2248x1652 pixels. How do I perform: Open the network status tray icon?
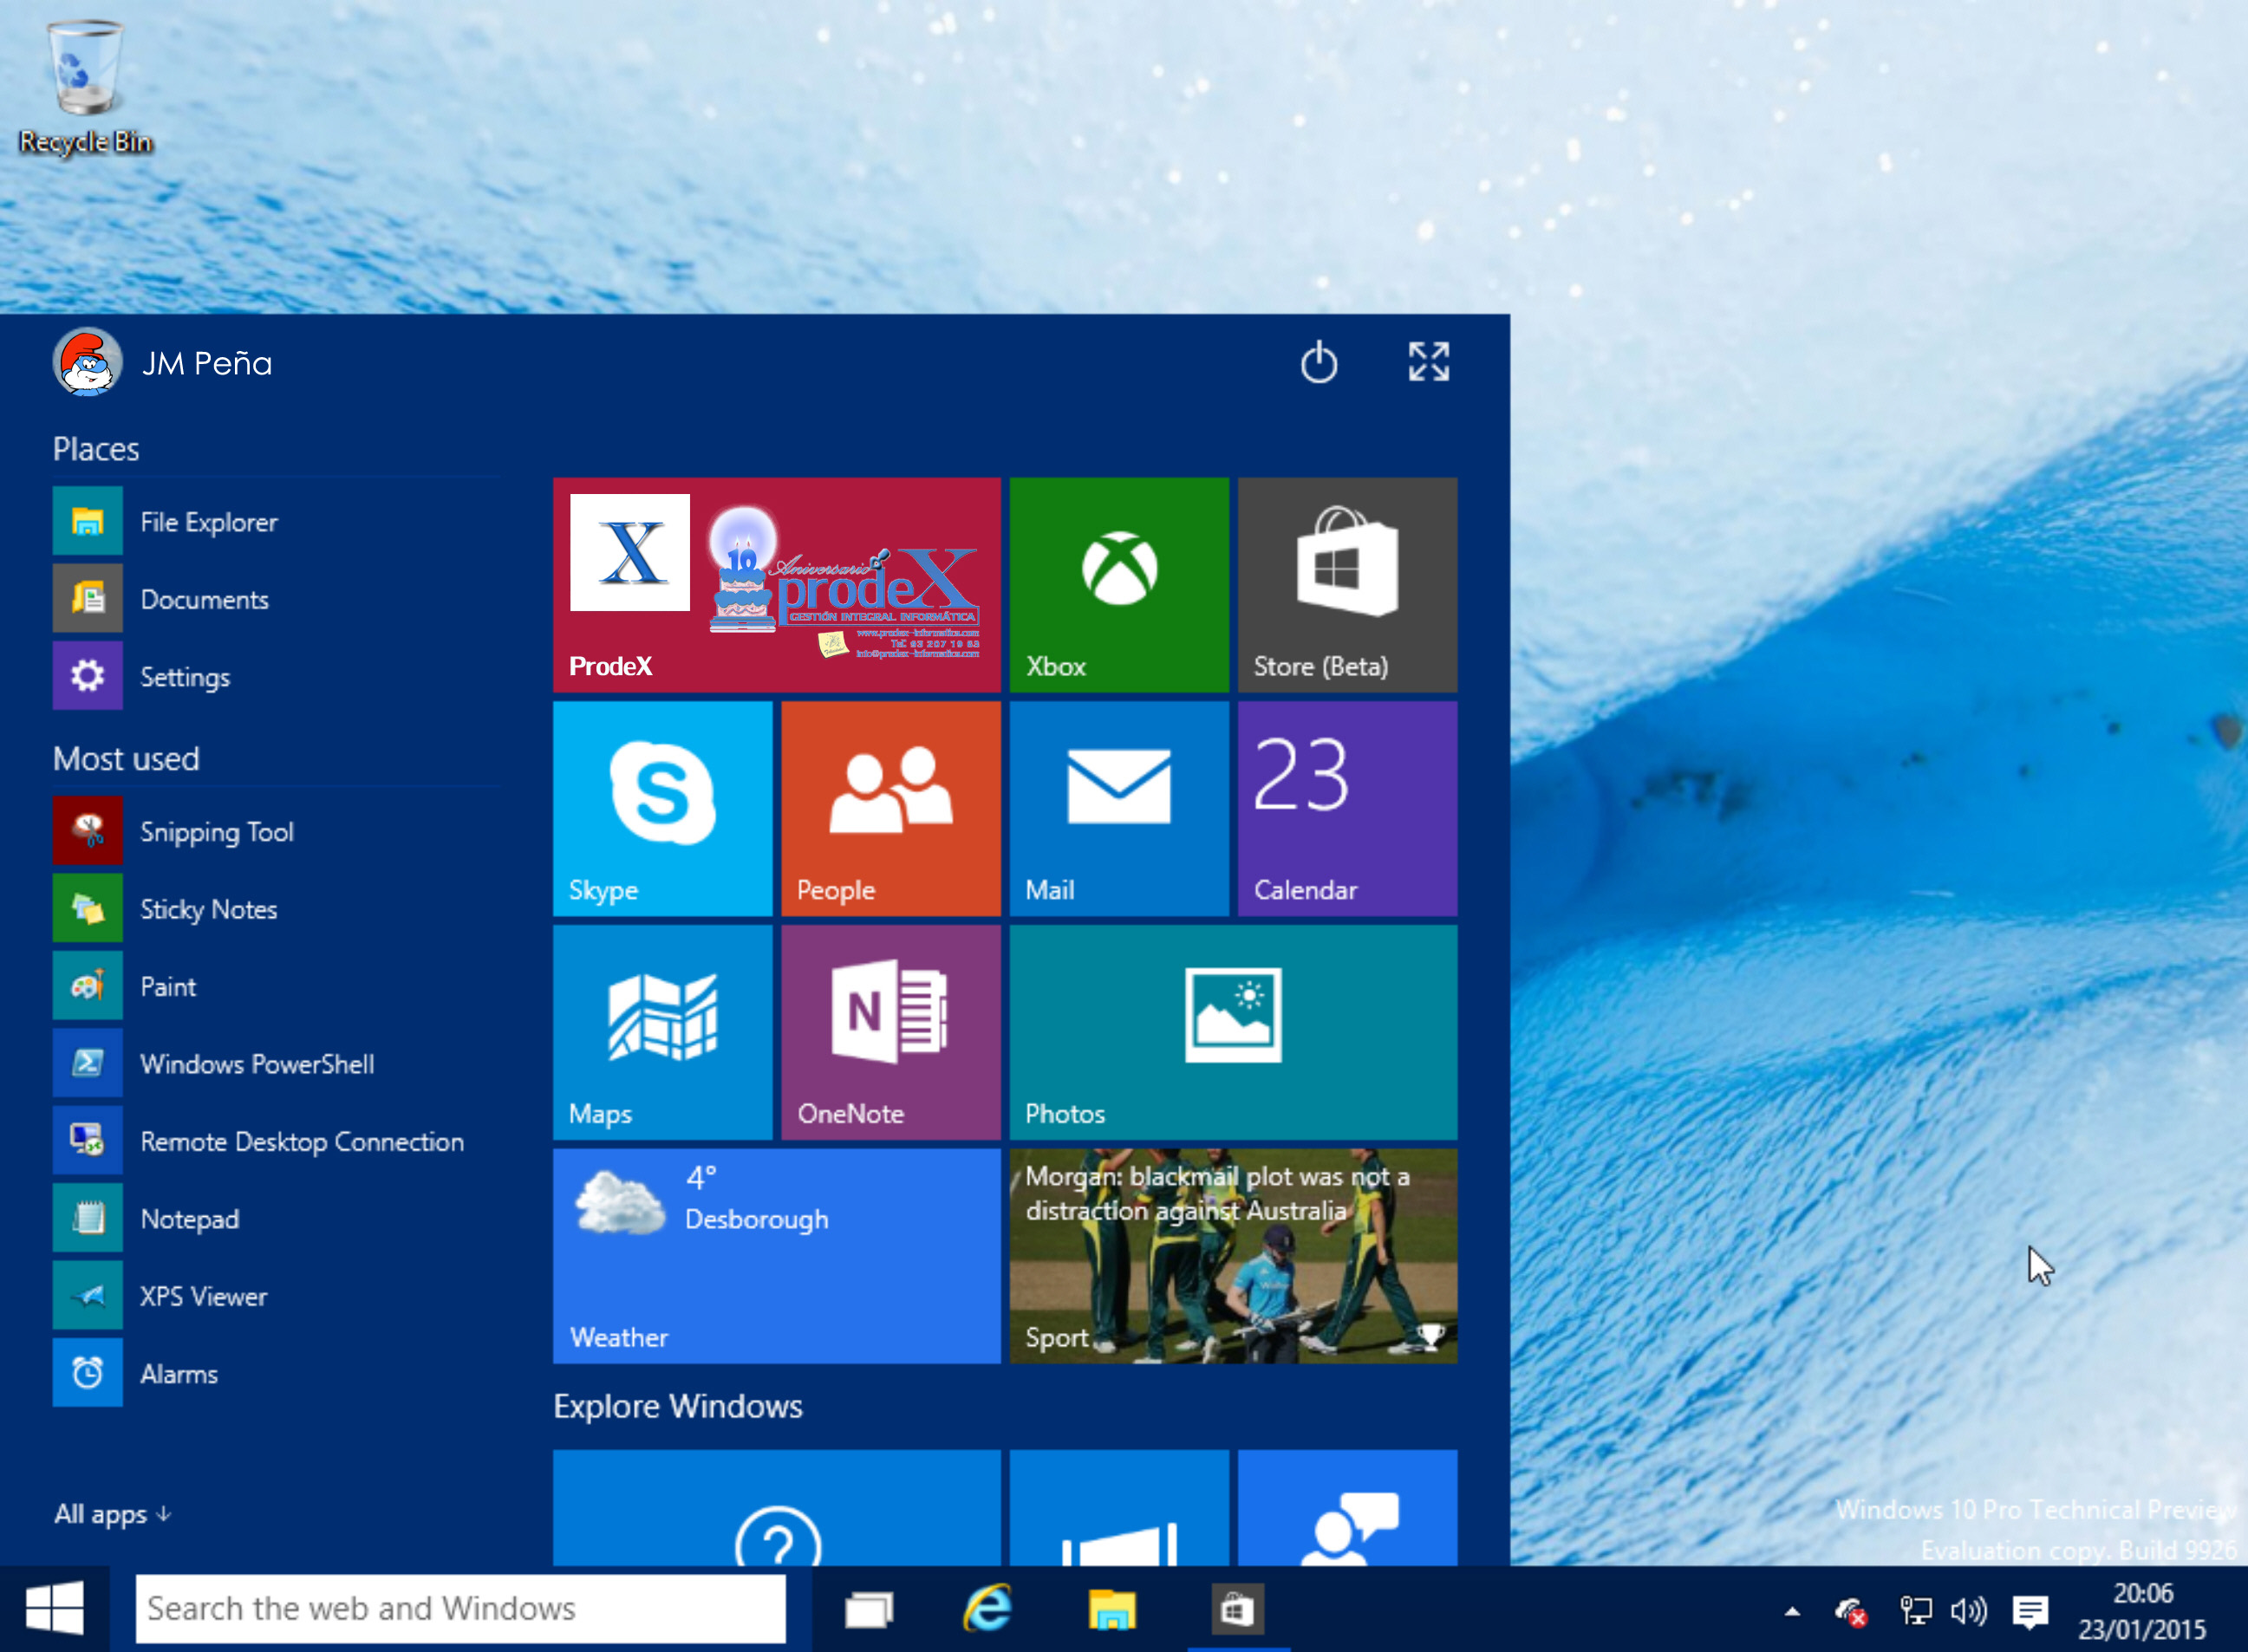click(x=1915, y=1610)
